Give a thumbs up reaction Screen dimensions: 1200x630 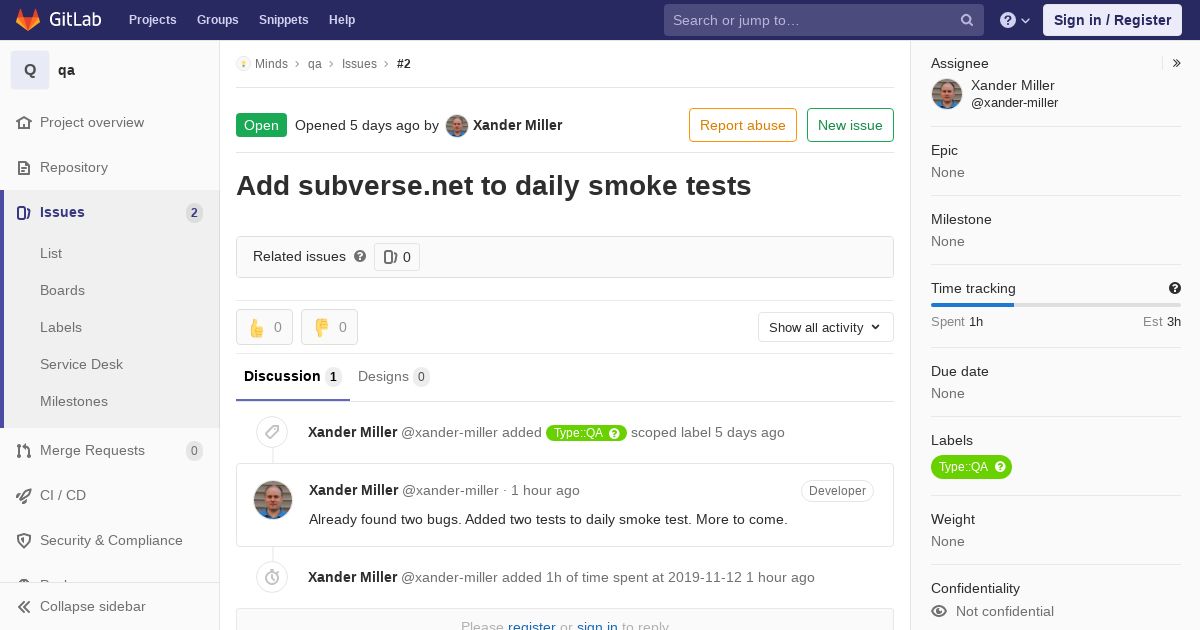pyautogui.click(x=264, y=327)
